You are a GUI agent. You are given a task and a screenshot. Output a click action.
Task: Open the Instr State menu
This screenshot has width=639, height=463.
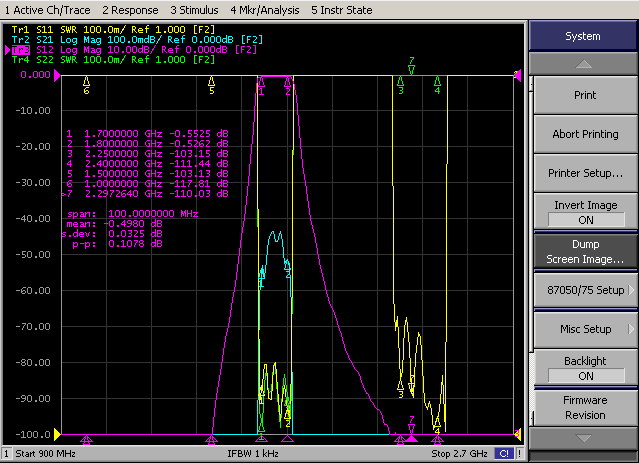coord(342,10)
